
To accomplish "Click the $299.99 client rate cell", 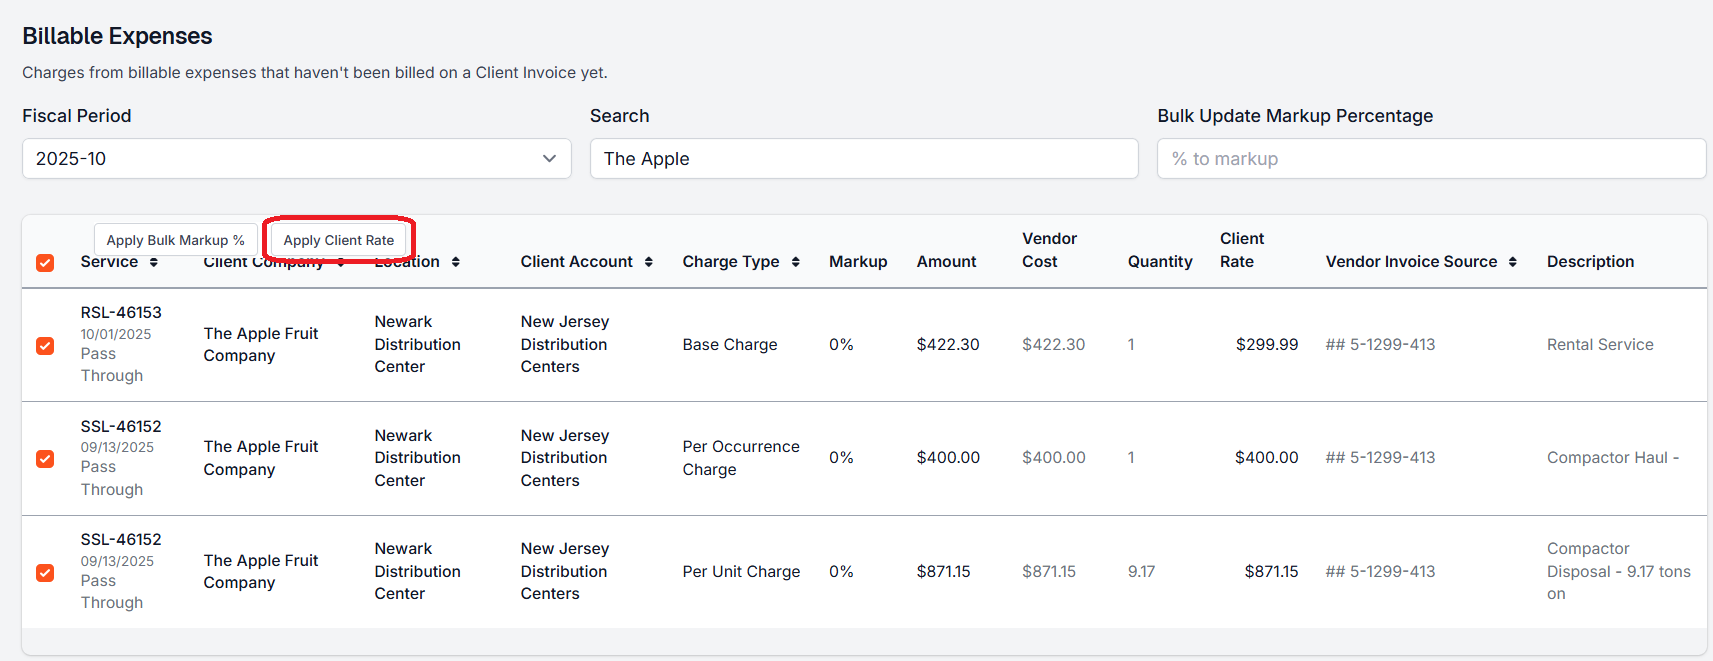I will (1266, 345).
